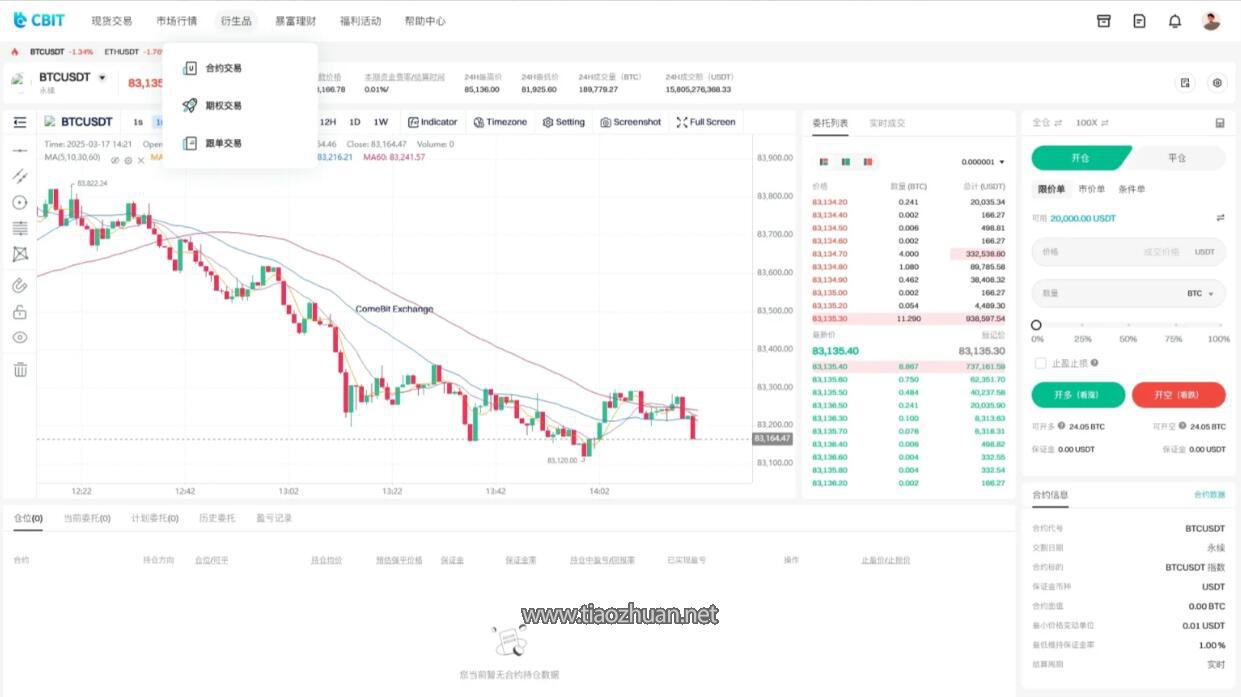This screenshot has height=697, width=1241.
Task: Open the calculator icon in order panel
Action: pyautogui.click(x=1220, y=123)
